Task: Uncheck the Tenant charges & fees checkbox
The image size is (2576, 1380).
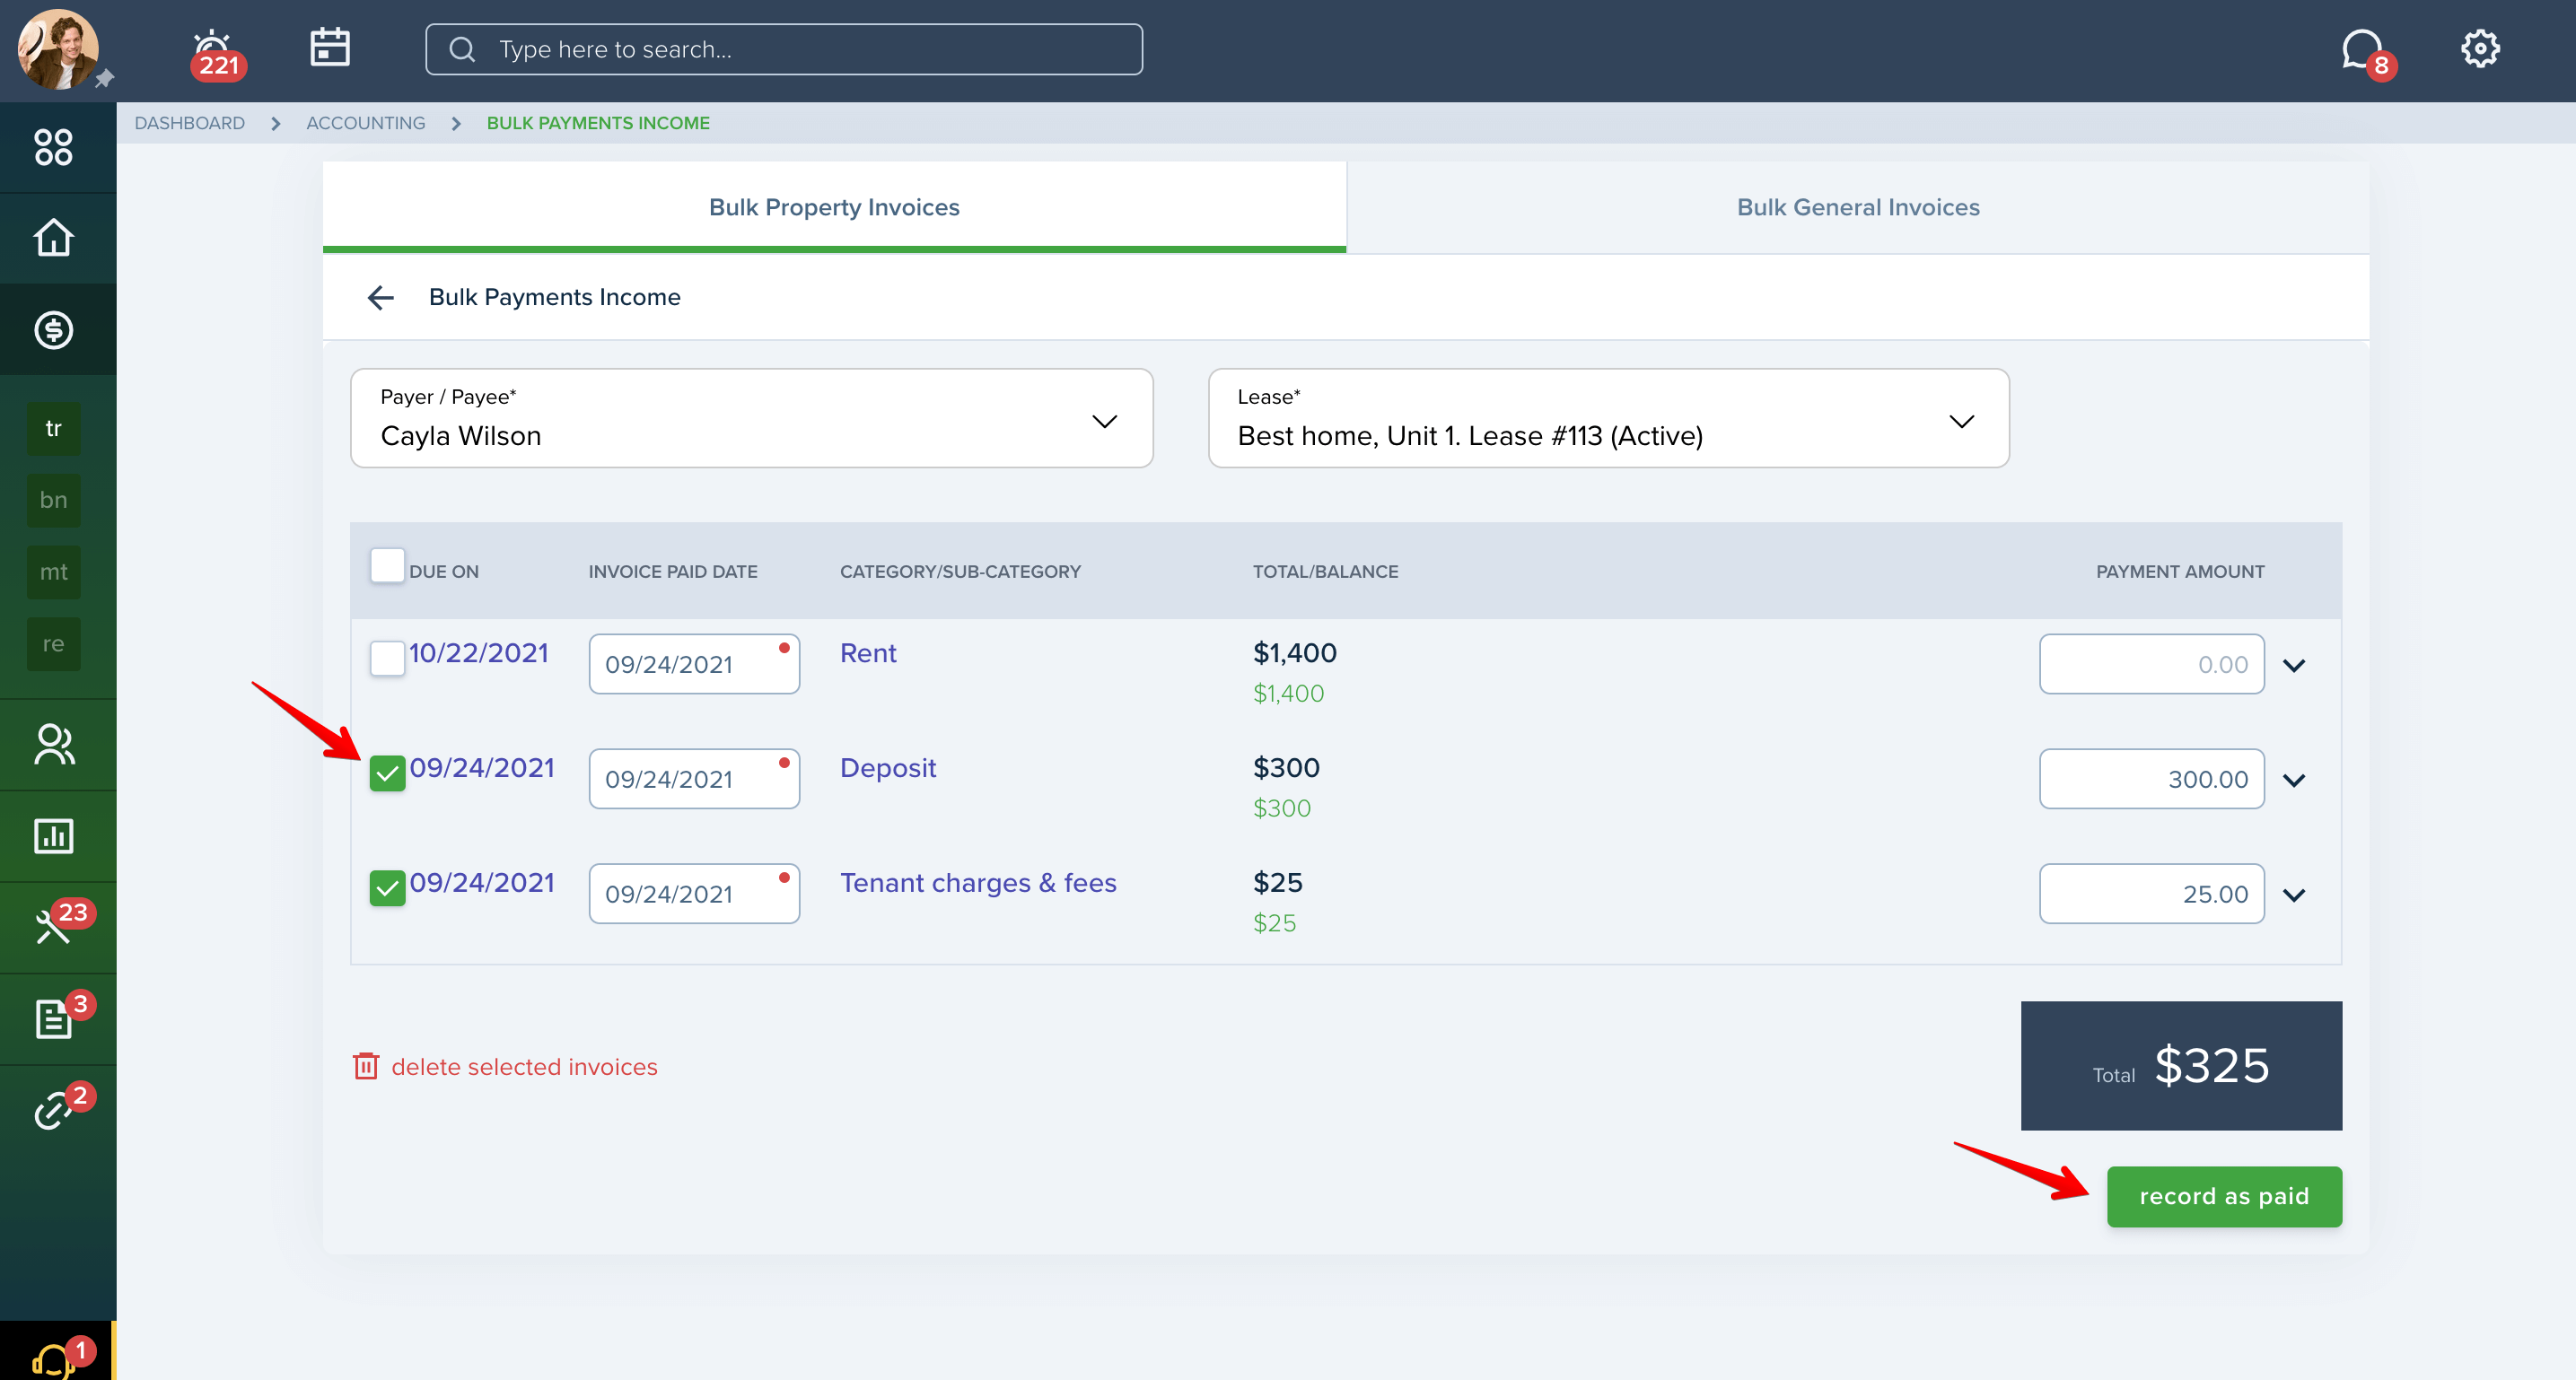Action: [387, 889]
